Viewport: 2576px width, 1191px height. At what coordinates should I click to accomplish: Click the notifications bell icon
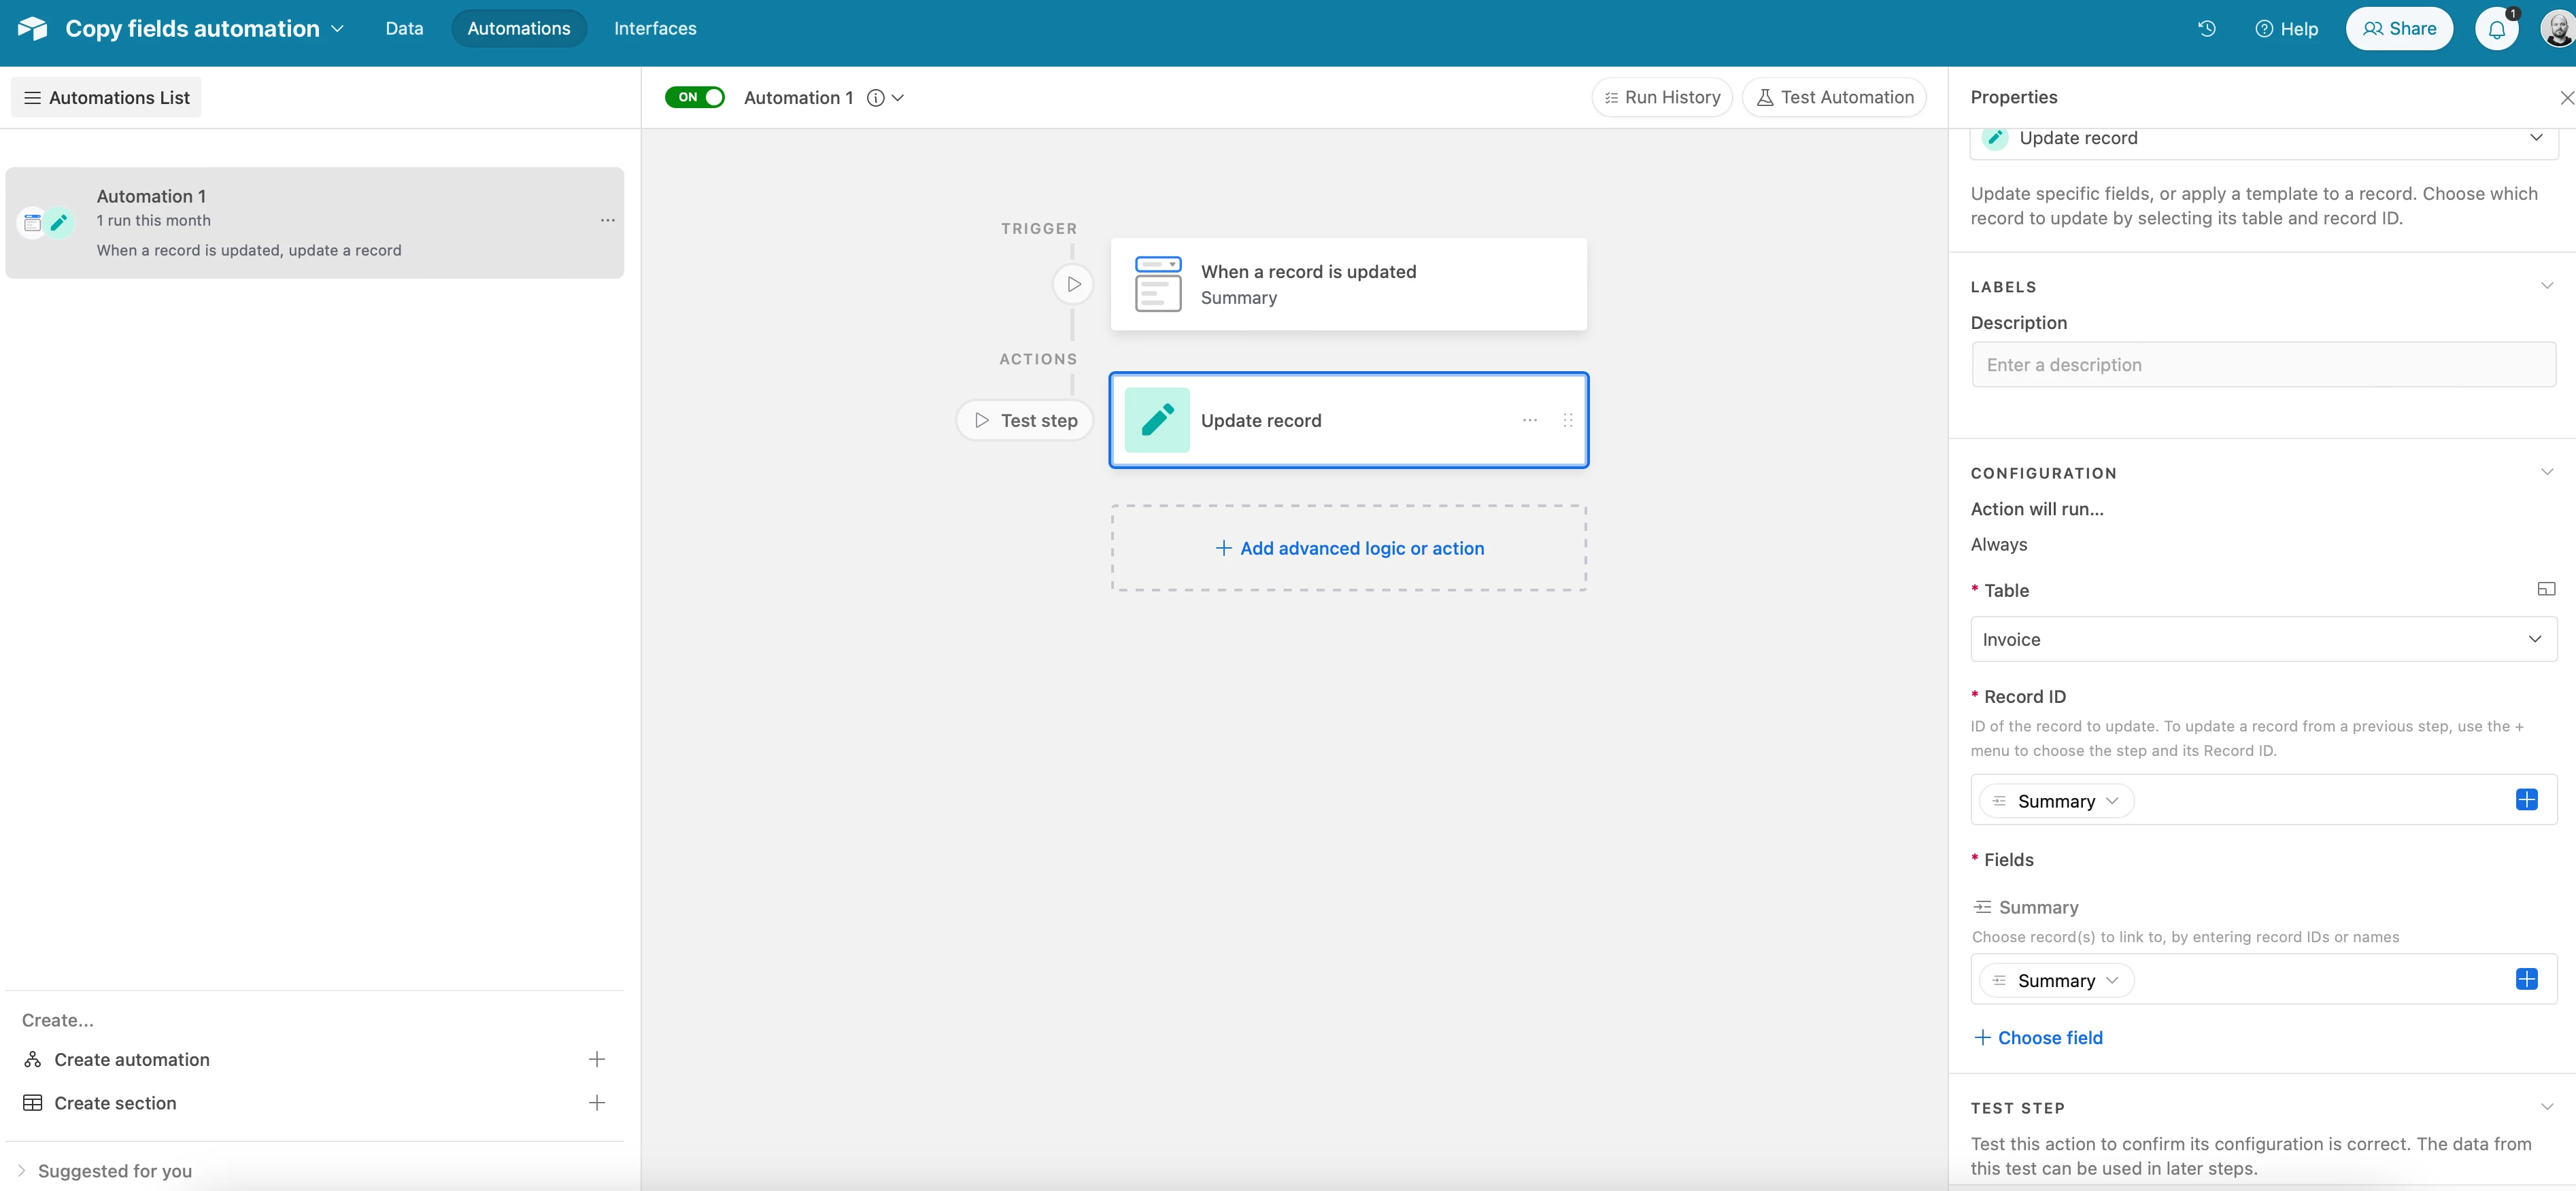(x=2496, y=29)
